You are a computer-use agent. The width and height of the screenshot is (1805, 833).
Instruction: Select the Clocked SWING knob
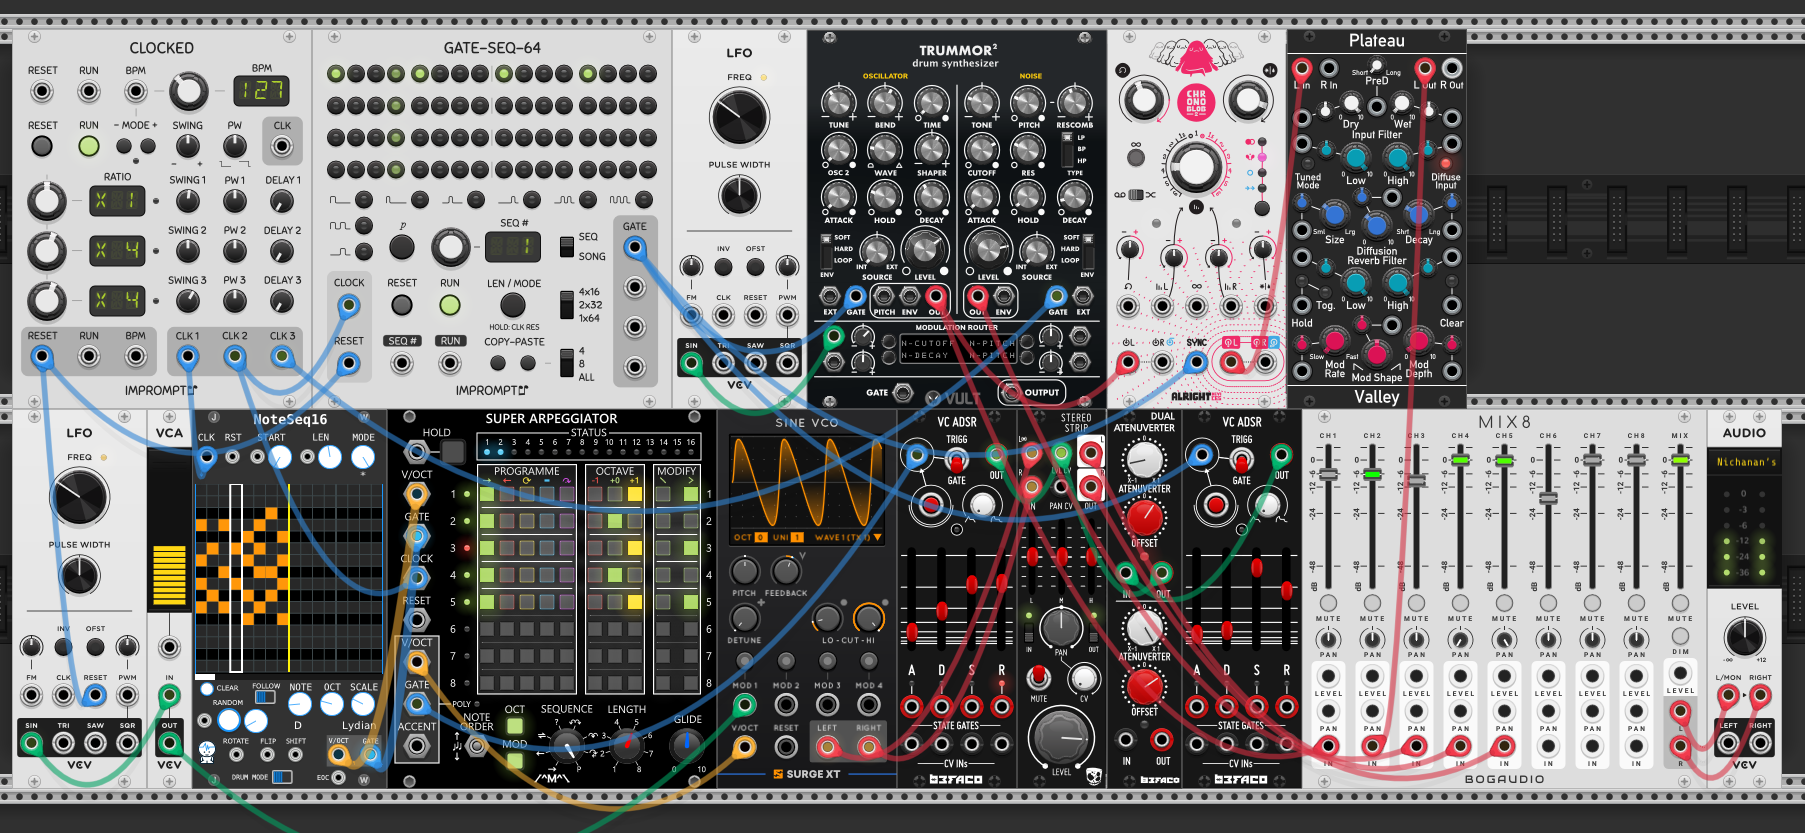click(x=187, y=147)
